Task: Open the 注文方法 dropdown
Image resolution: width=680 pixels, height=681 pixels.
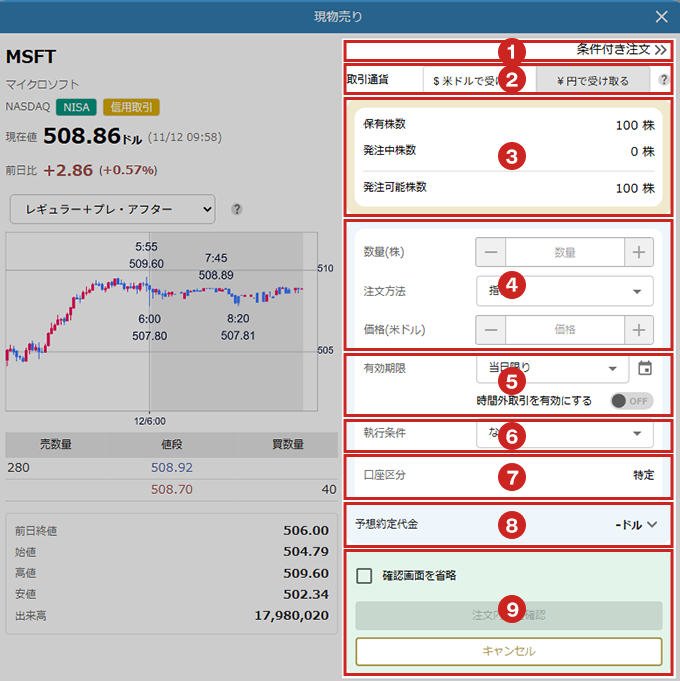Action: (565, 291)
